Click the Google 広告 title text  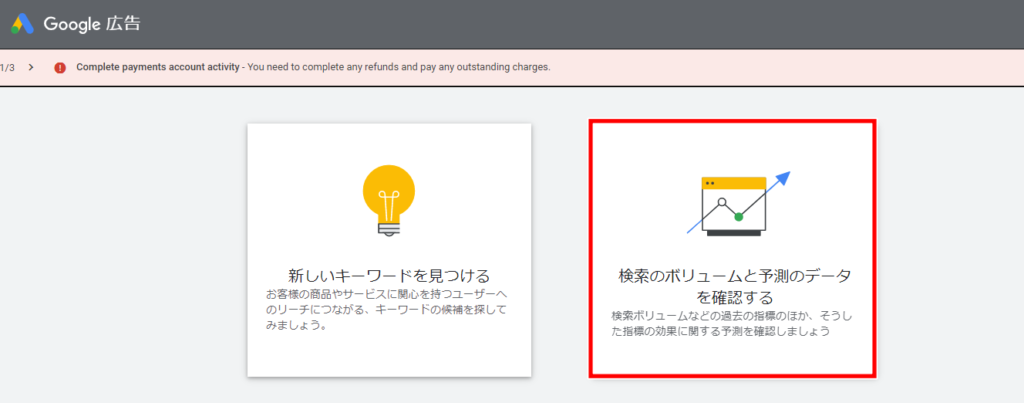[92, 24]
